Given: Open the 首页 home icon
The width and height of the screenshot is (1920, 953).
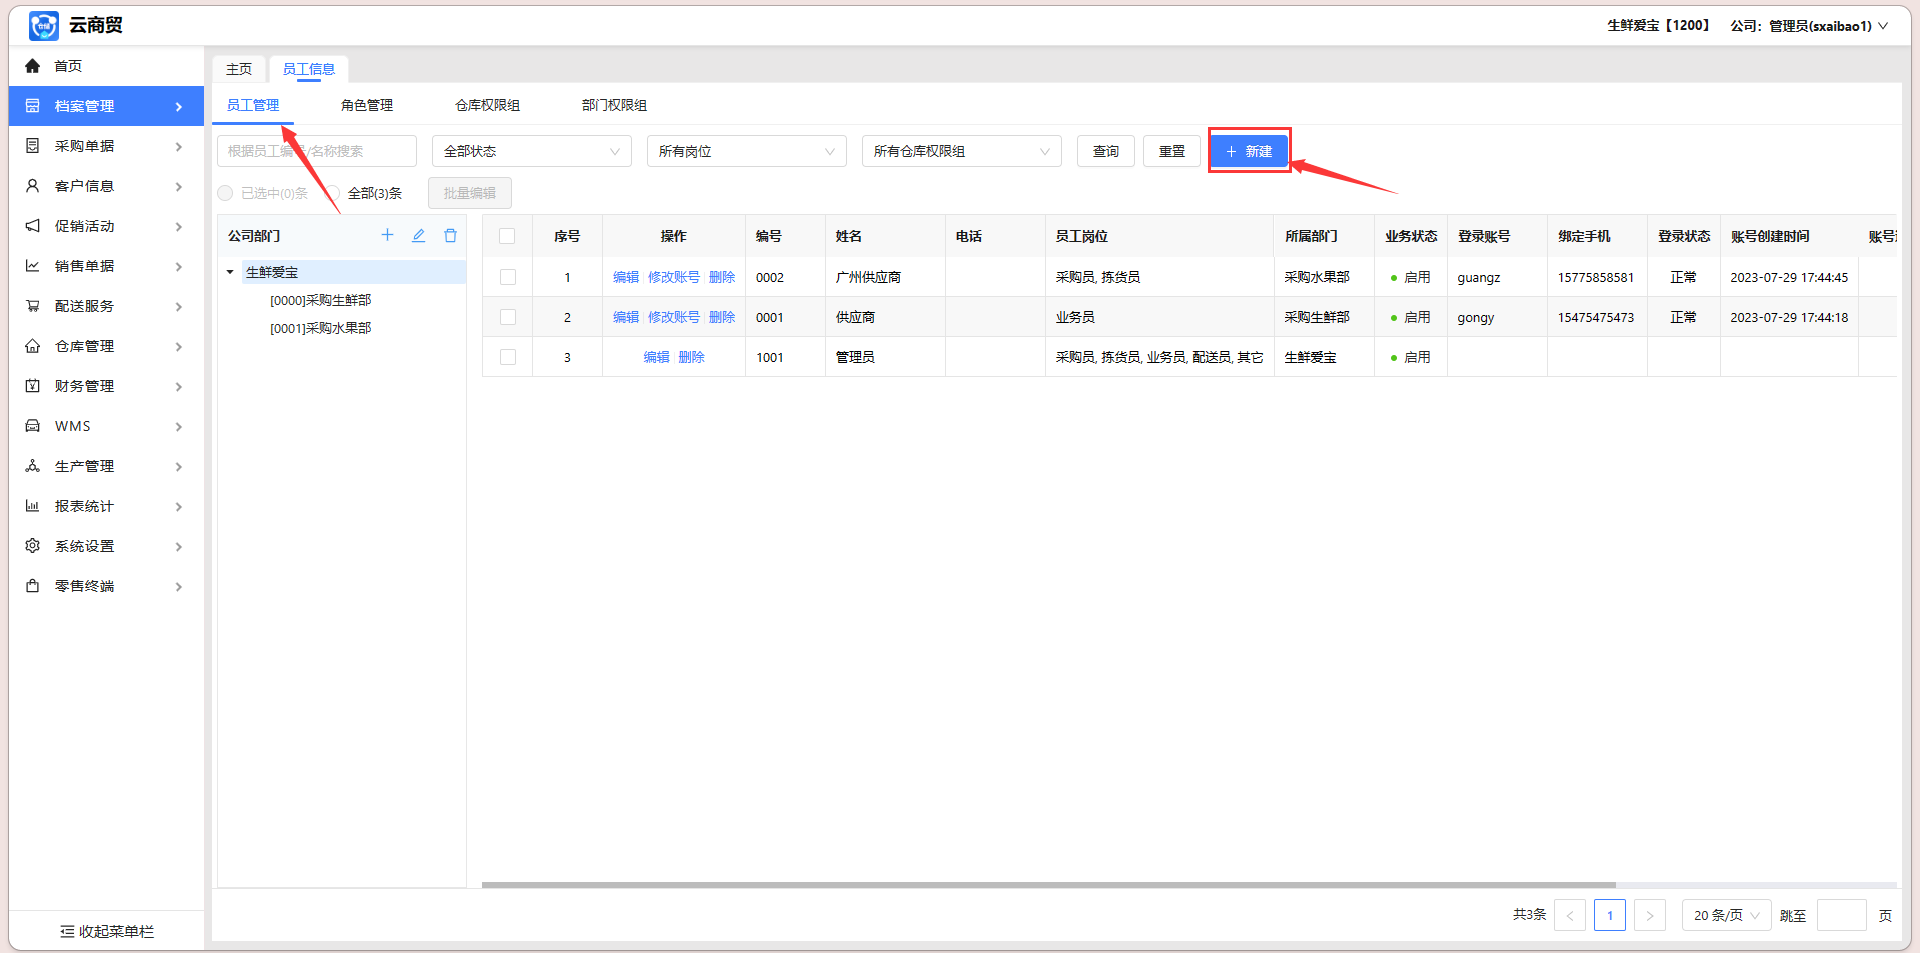Looking at the screenshot, I should pos(33,66).
